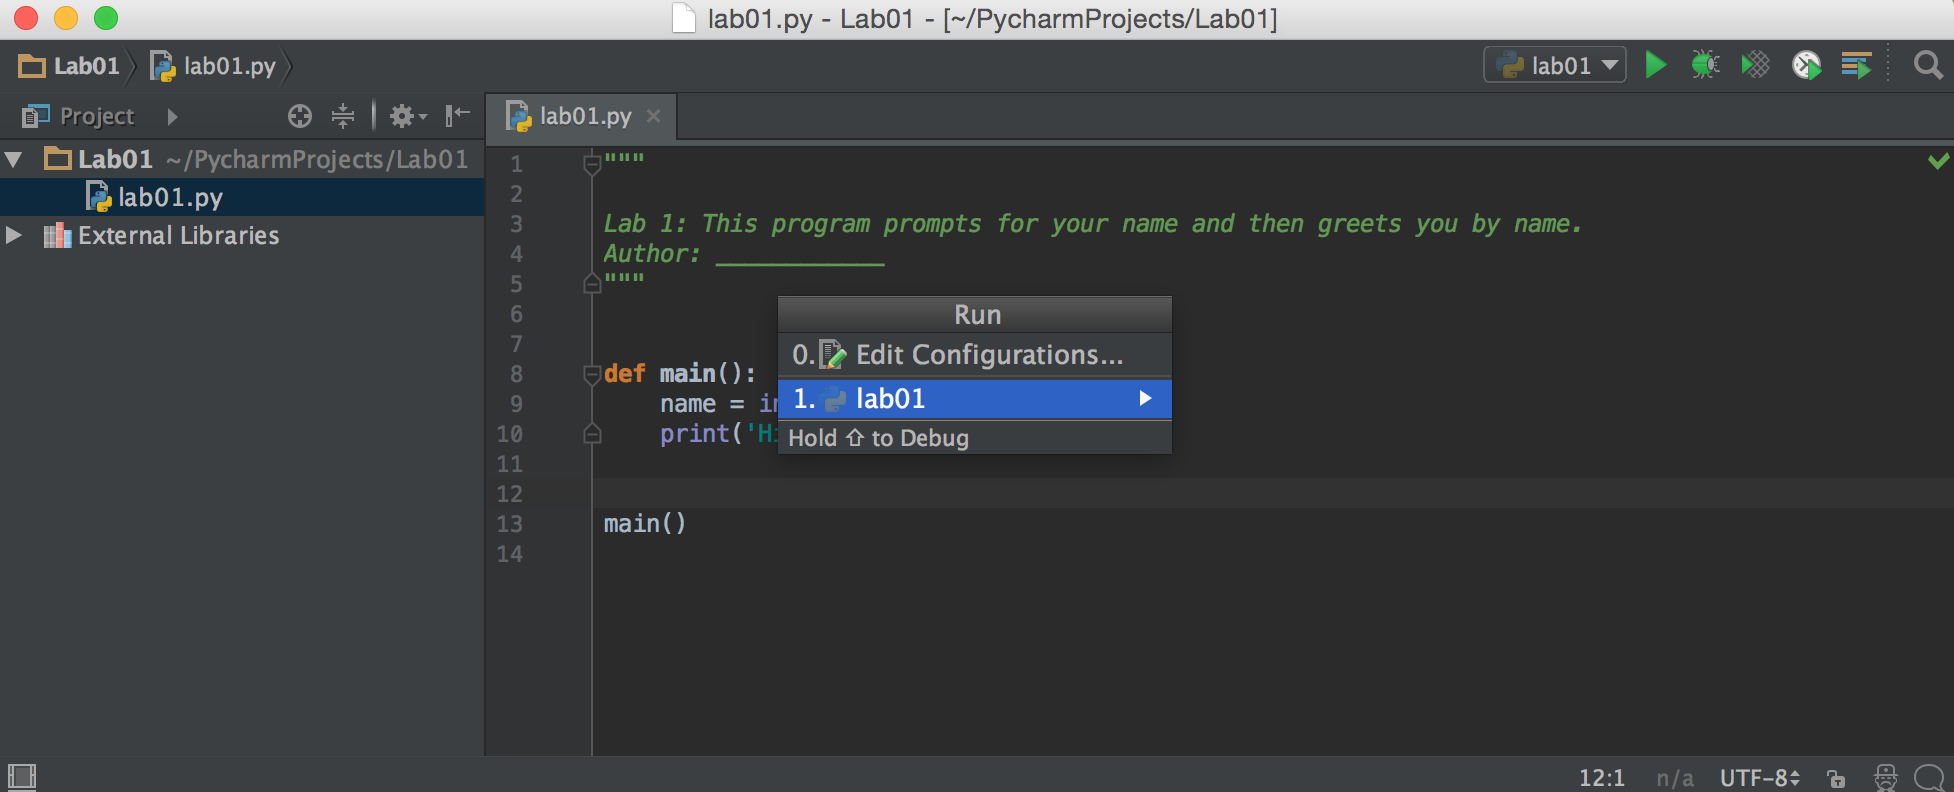Click lab01.py breadcrumb in navigation bar
Image resolution: width=1954 pixels, height=792 pixels.
[x=214, y=66]
